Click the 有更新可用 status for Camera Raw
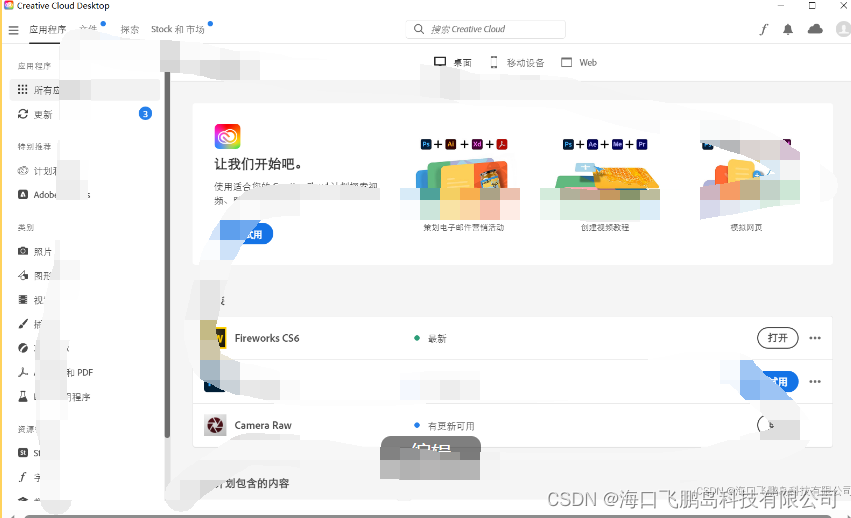Screen dimensions: 851x518 click(x=444, y=426)
